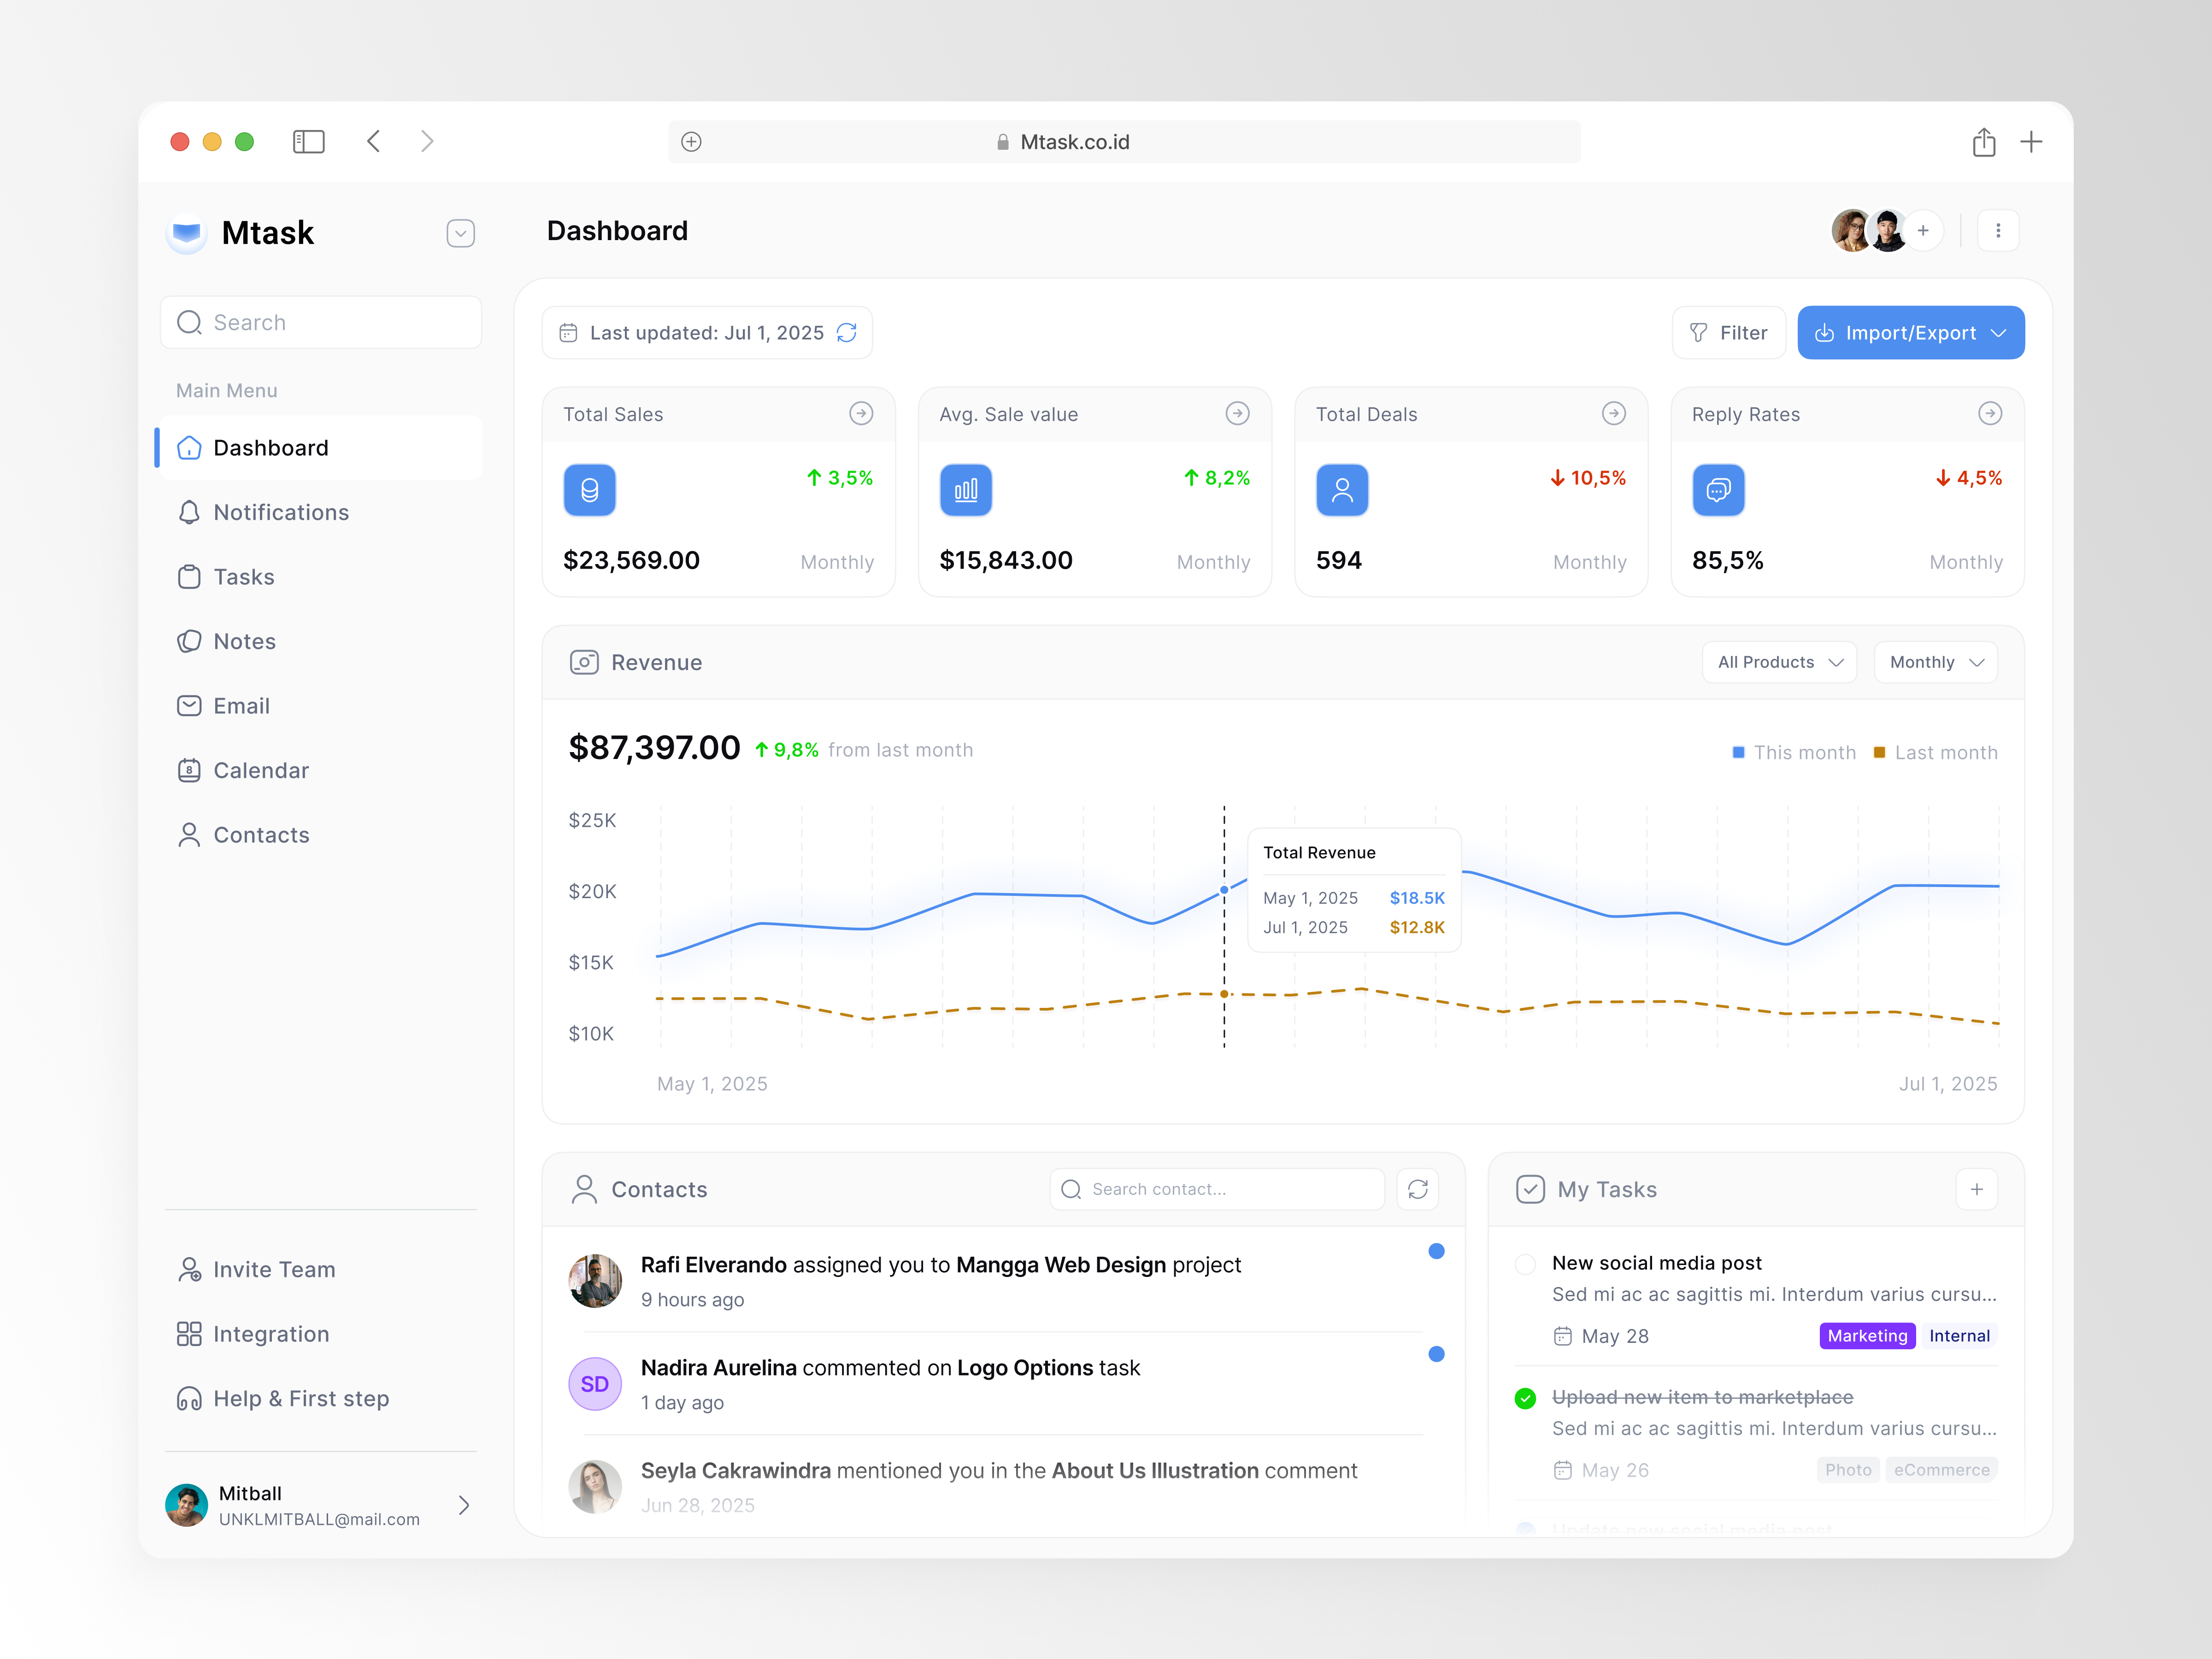Add a new task with the plus icon
The image size is (2212, 1659).
point(1976,1189)
